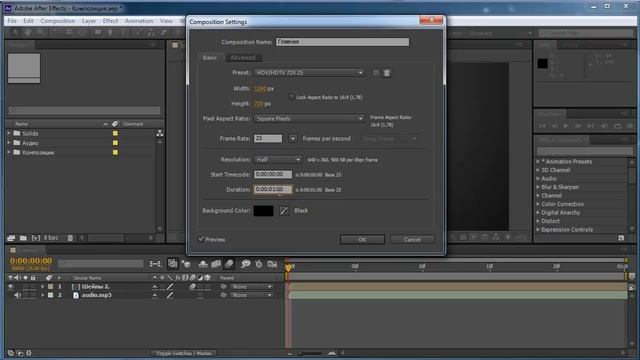Toggle Auto-keyframe stopwatch in timeline header

click(x=259, y=264)
